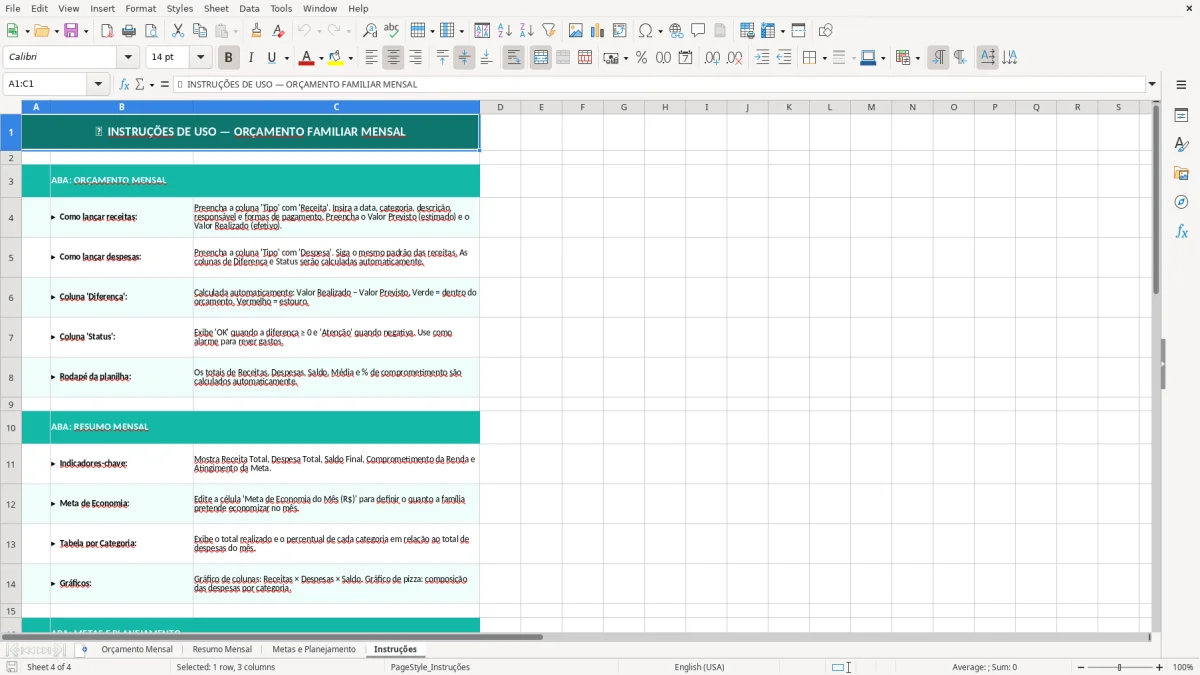
Task: Expand the formula bar
Action: [1152, 84]
